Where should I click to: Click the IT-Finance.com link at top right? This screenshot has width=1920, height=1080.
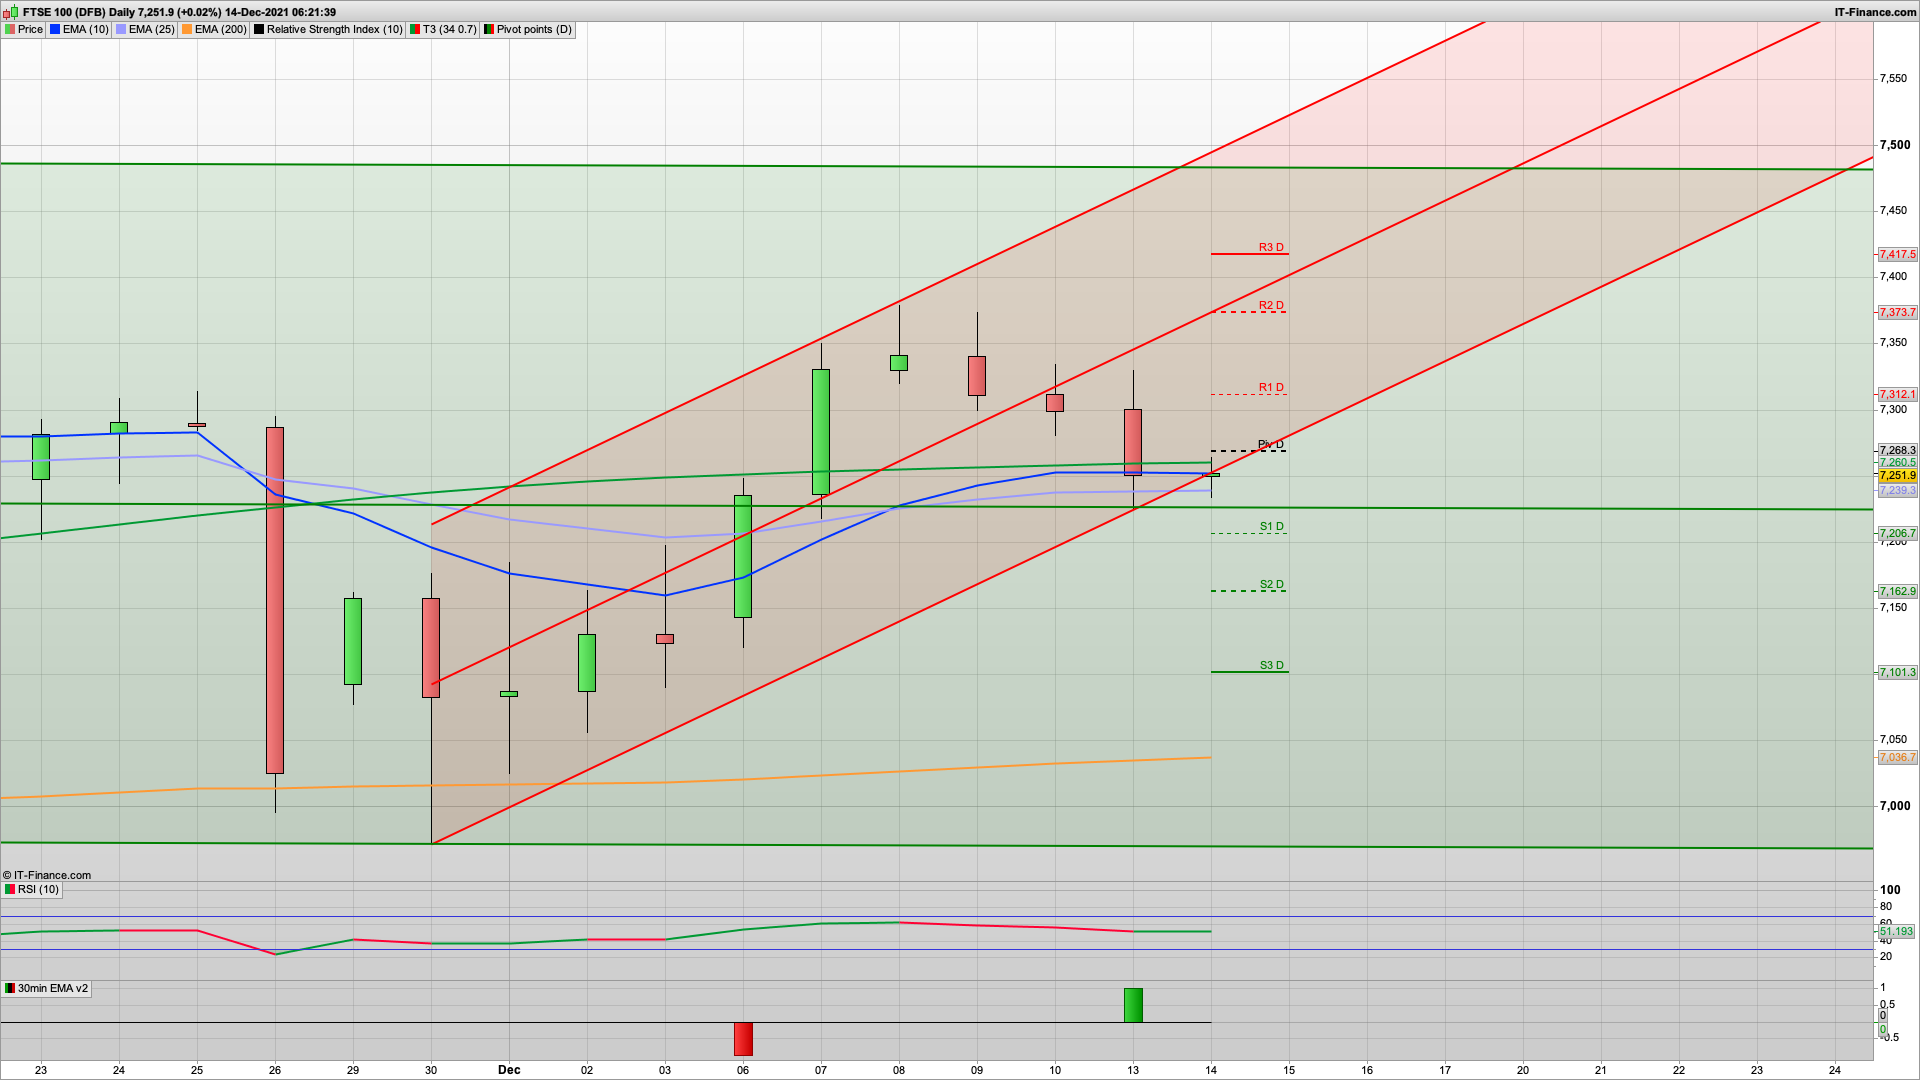point(1875,12)
